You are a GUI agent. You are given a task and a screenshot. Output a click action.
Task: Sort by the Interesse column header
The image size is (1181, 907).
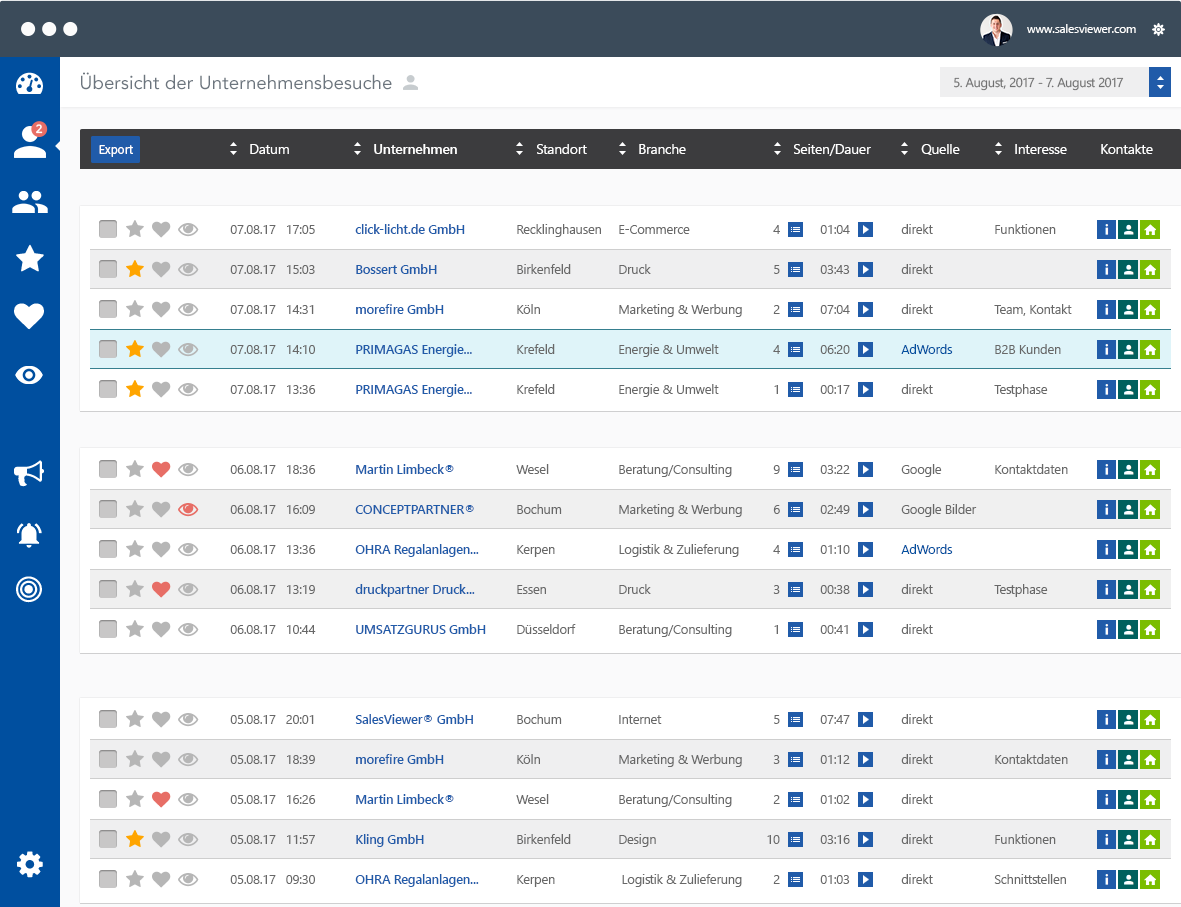click(1039, 150)
